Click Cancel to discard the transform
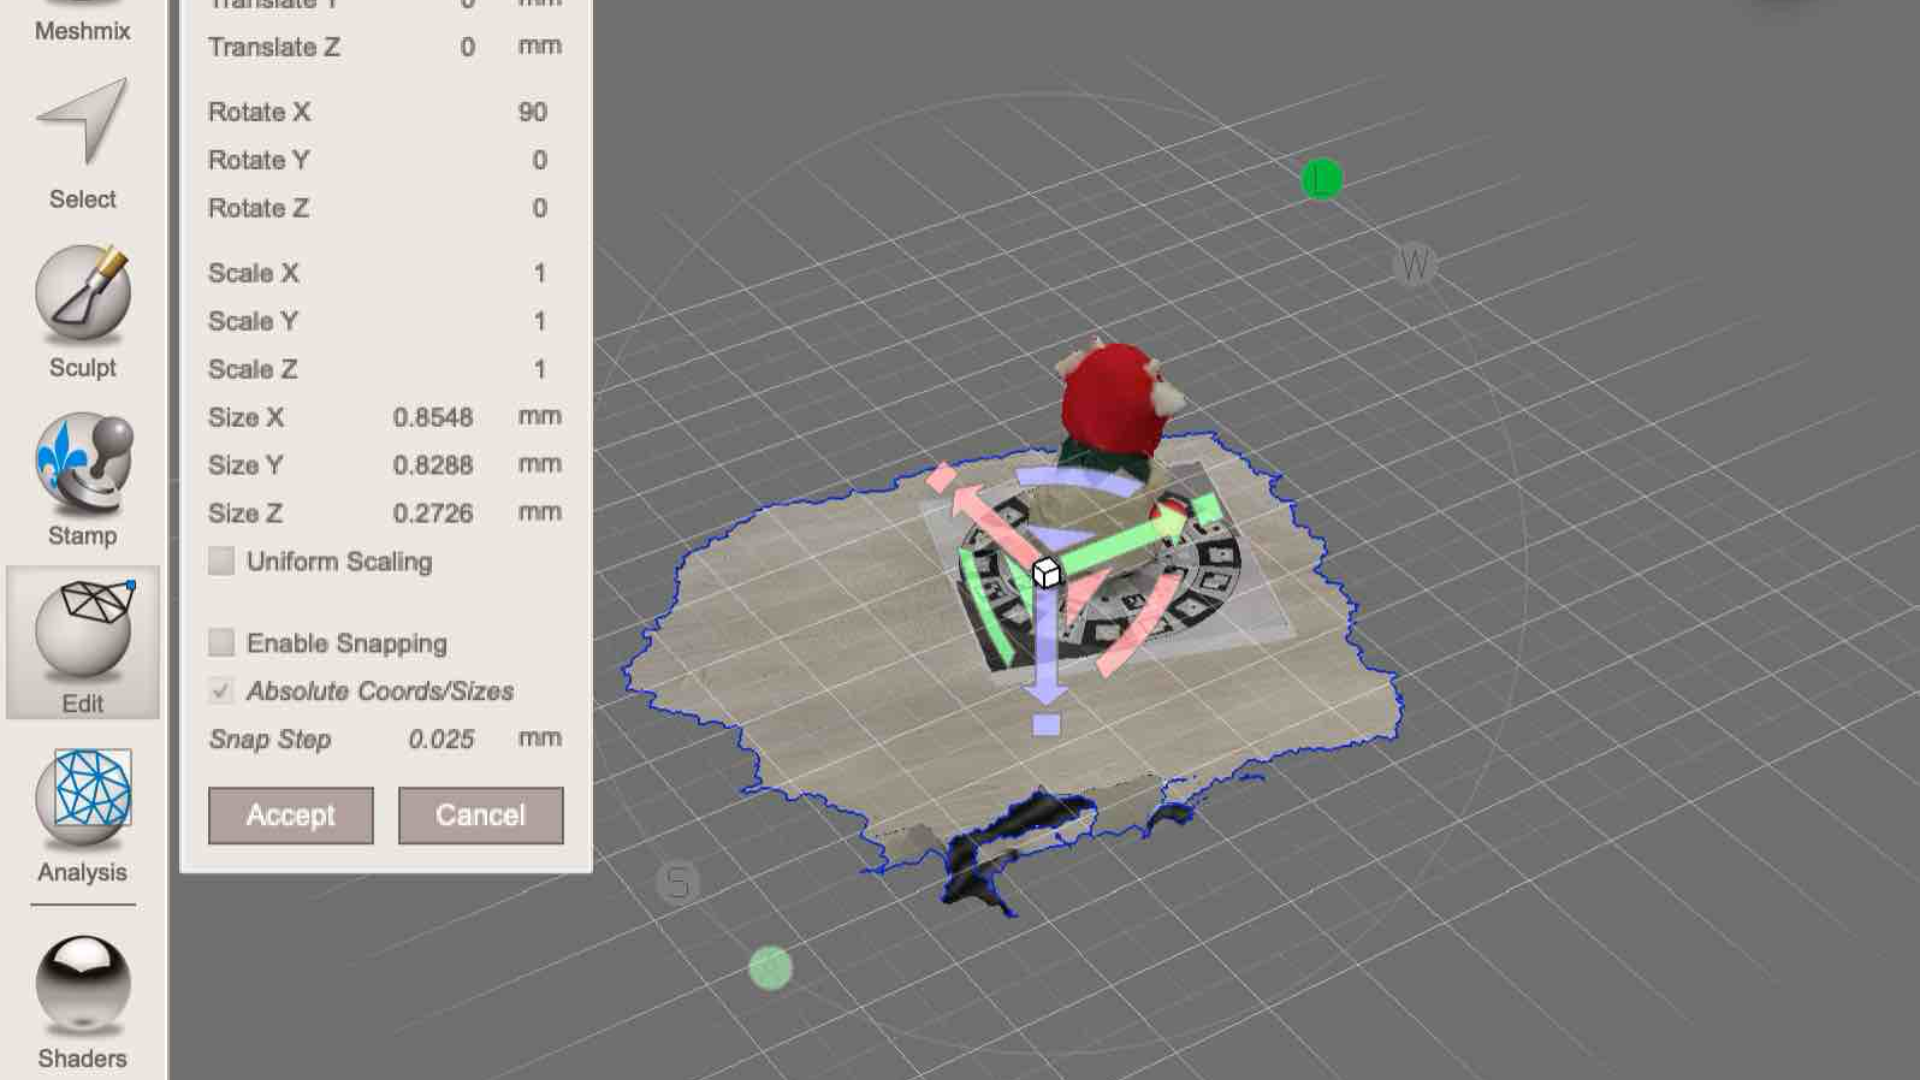Image resolution: width=1920 pixels, height=1080 pixels. pyautogui.click(x=480, y=815)
